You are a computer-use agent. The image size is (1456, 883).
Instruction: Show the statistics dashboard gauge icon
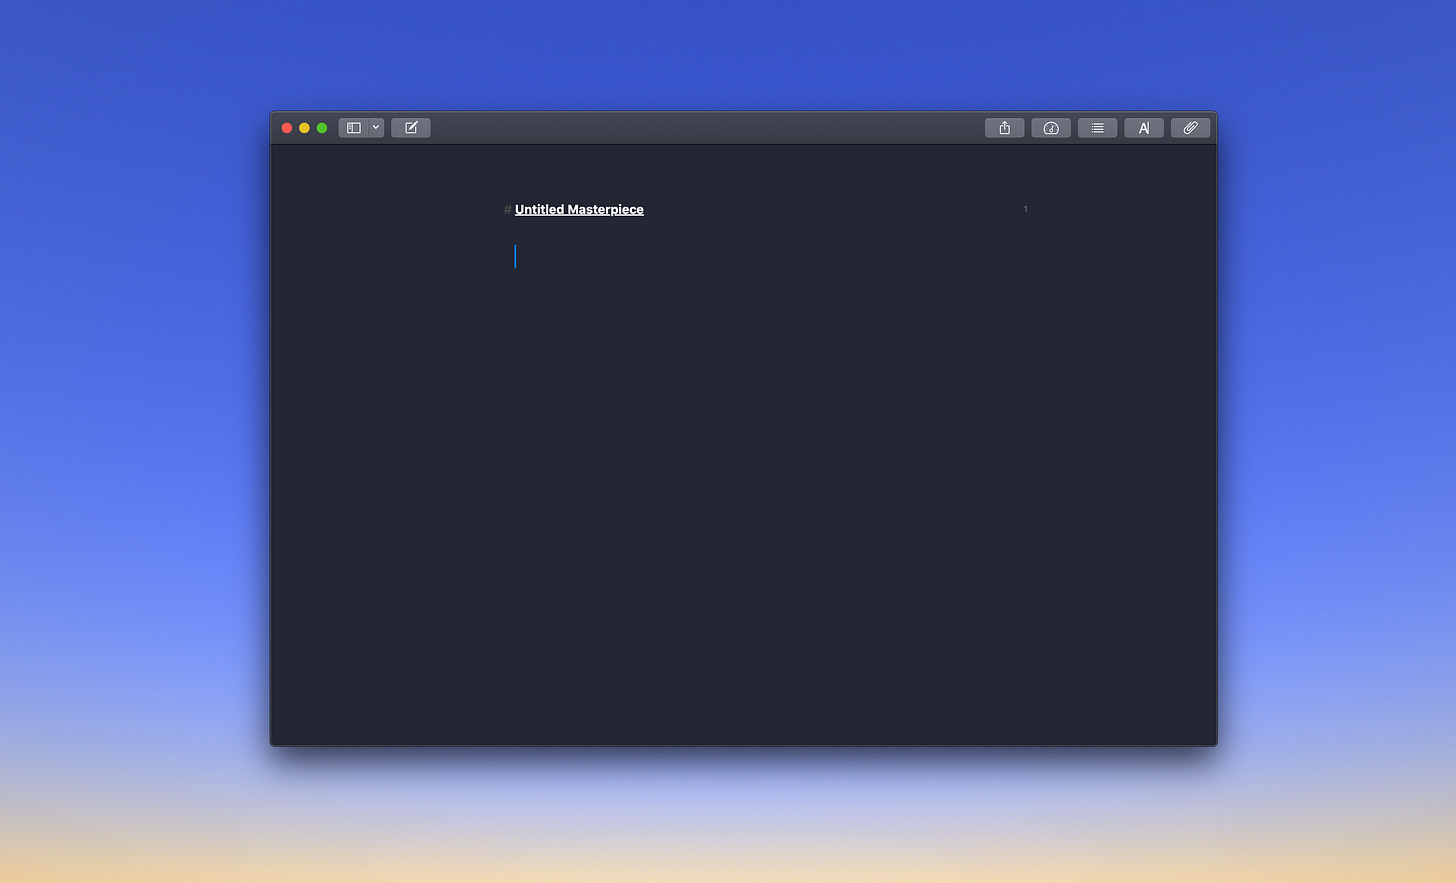[x=1051, y=128]
